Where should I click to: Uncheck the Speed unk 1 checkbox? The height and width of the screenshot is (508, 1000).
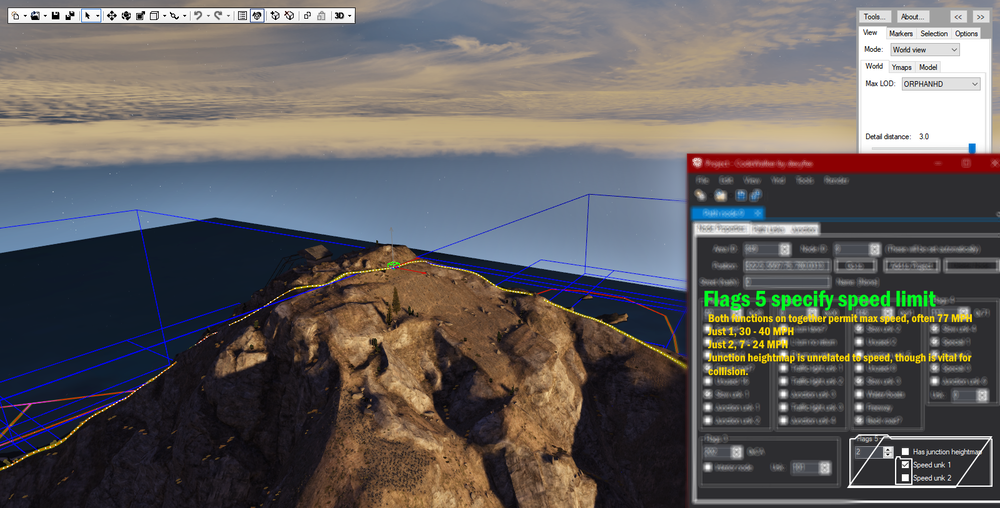coord(905,465)
